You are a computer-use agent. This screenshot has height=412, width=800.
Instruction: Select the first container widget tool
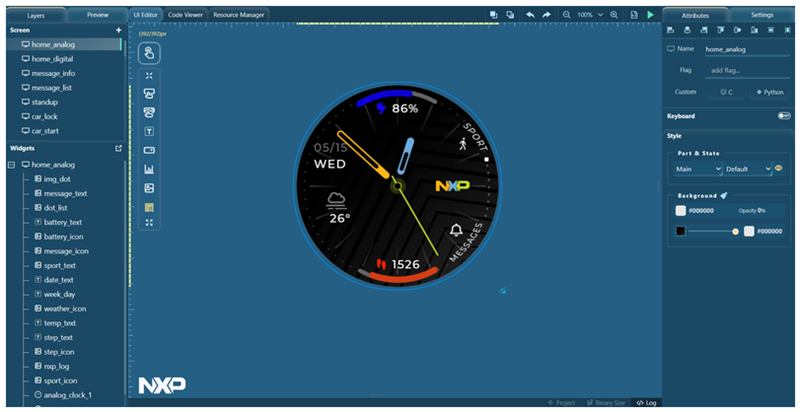point(149,94)
